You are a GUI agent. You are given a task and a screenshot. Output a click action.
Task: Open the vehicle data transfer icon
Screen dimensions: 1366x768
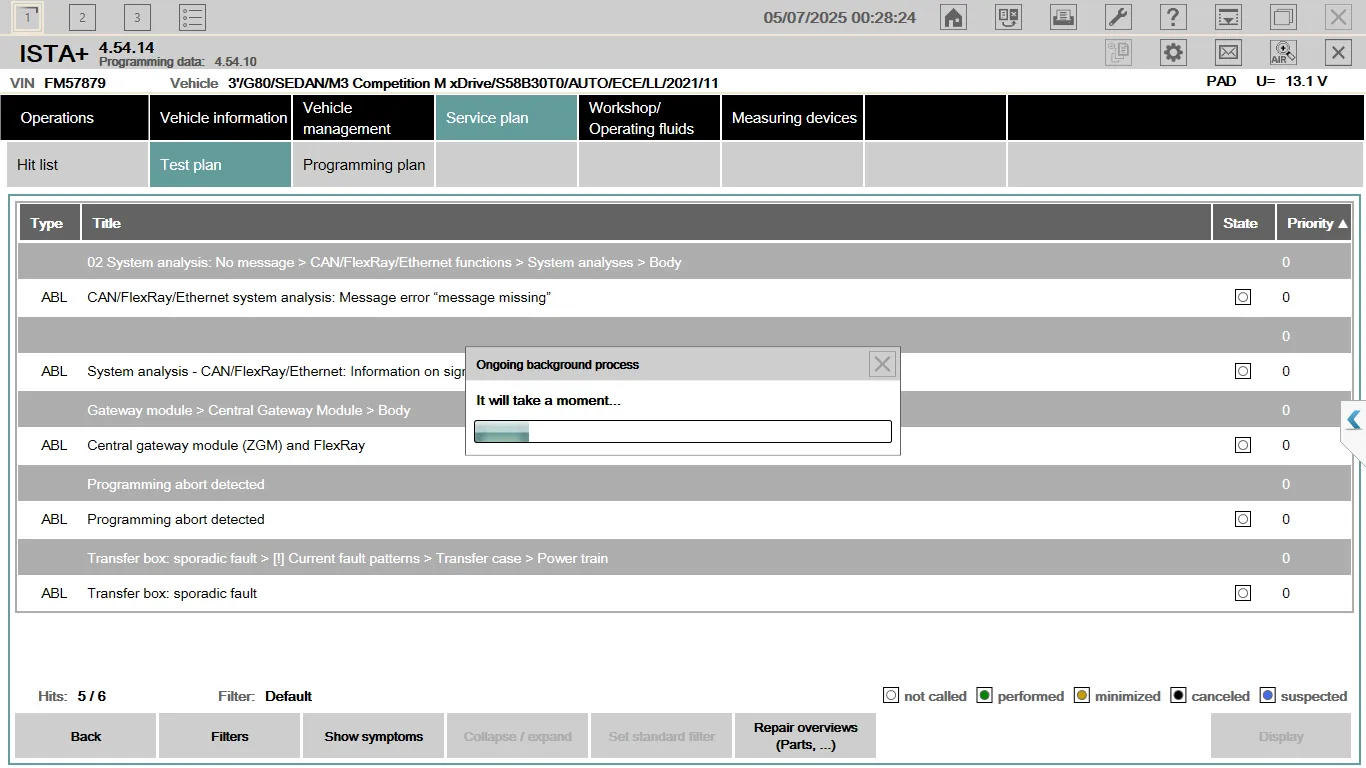pos(1008,17)
